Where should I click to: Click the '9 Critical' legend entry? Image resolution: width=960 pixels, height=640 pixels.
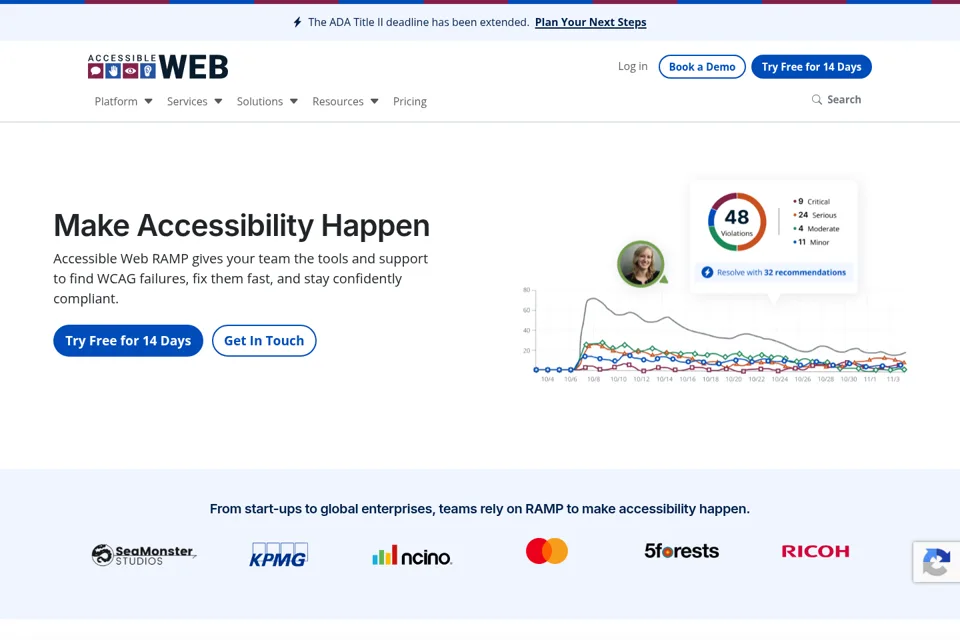click(x=812, y=201)
